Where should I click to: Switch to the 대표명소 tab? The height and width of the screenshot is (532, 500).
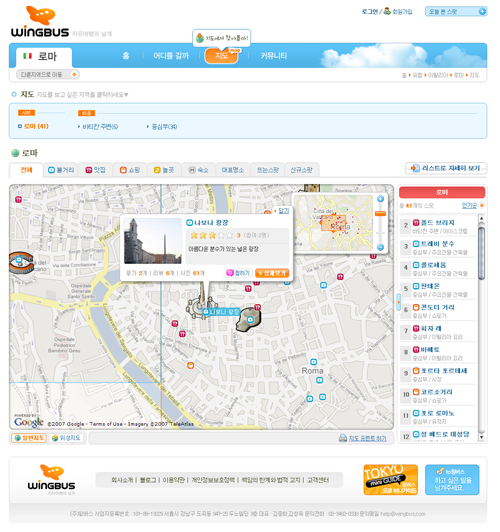233,170
